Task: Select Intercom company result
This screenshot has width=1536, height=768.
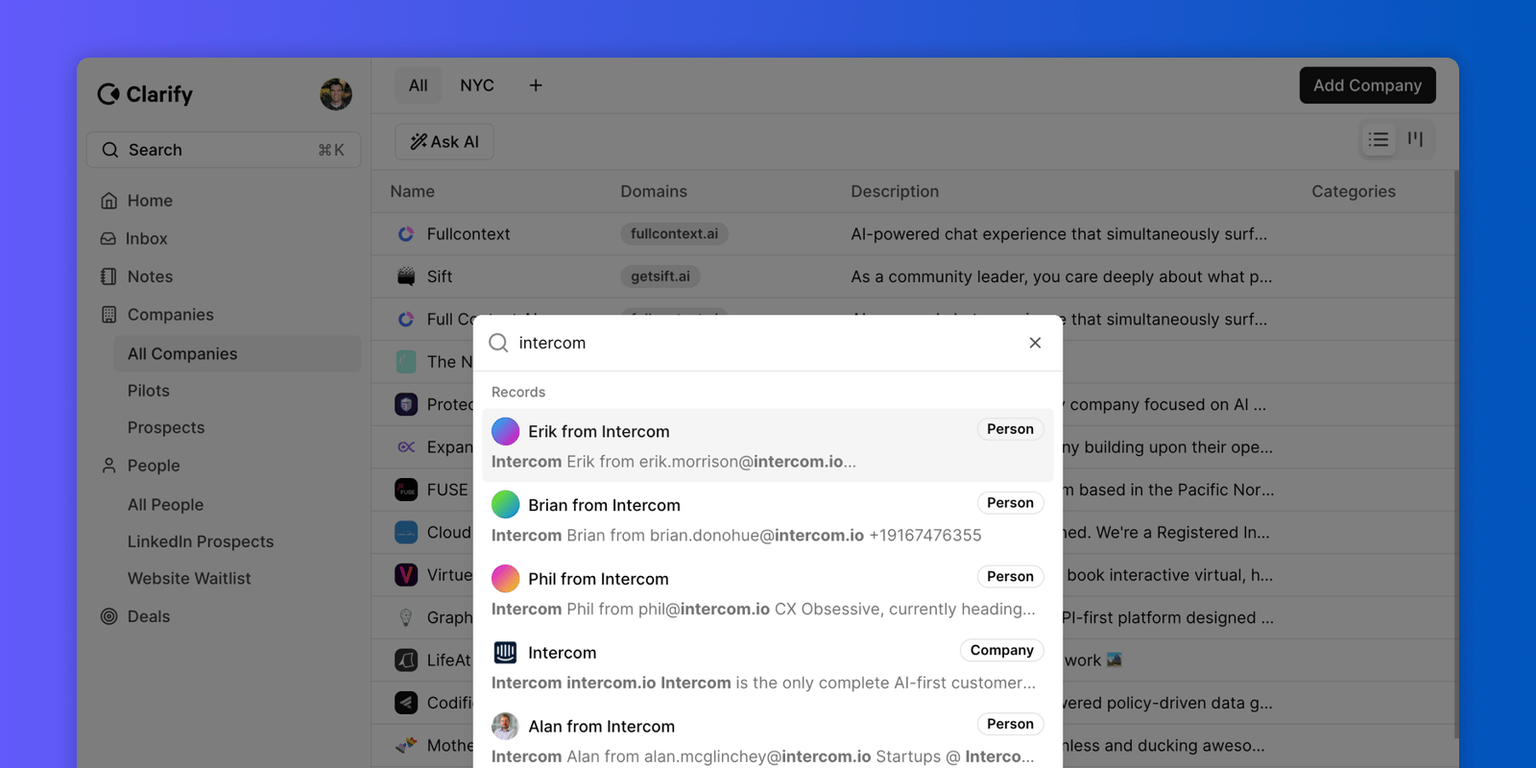Action: (768, 667)
